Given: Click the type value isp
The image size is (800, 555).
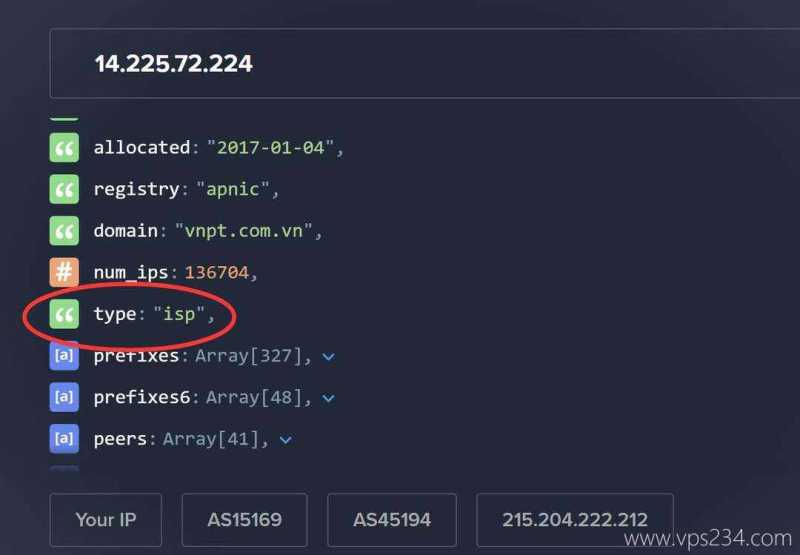Looking at the screenshot, I should coord(179,314).
